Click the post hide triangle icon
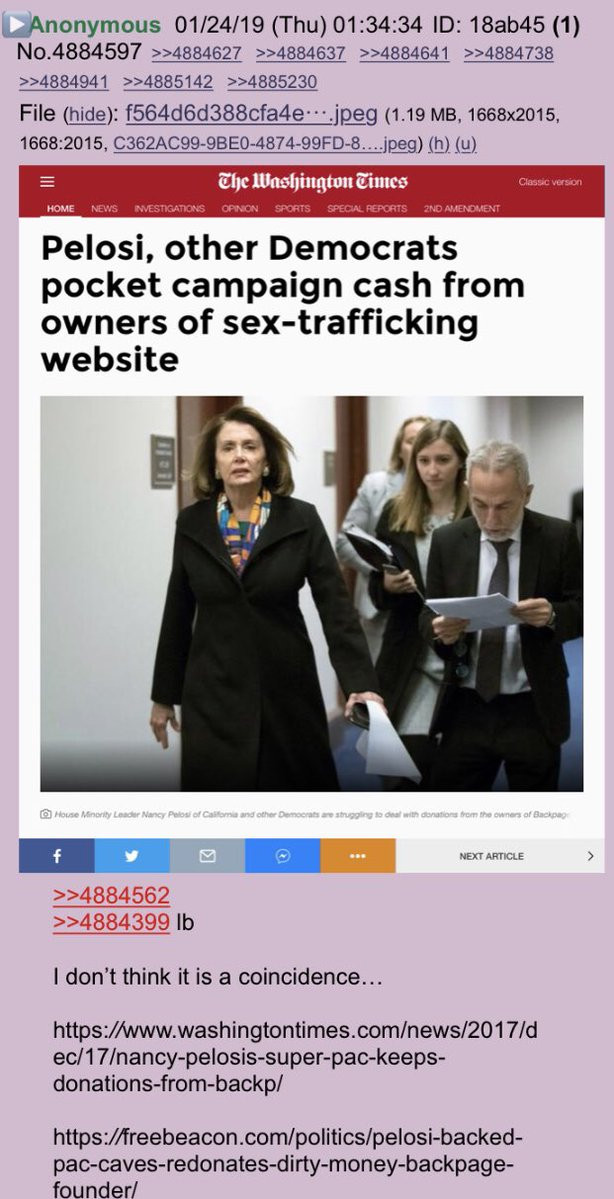The width and height of the screenshot is (614, 1199). point(16,24)
